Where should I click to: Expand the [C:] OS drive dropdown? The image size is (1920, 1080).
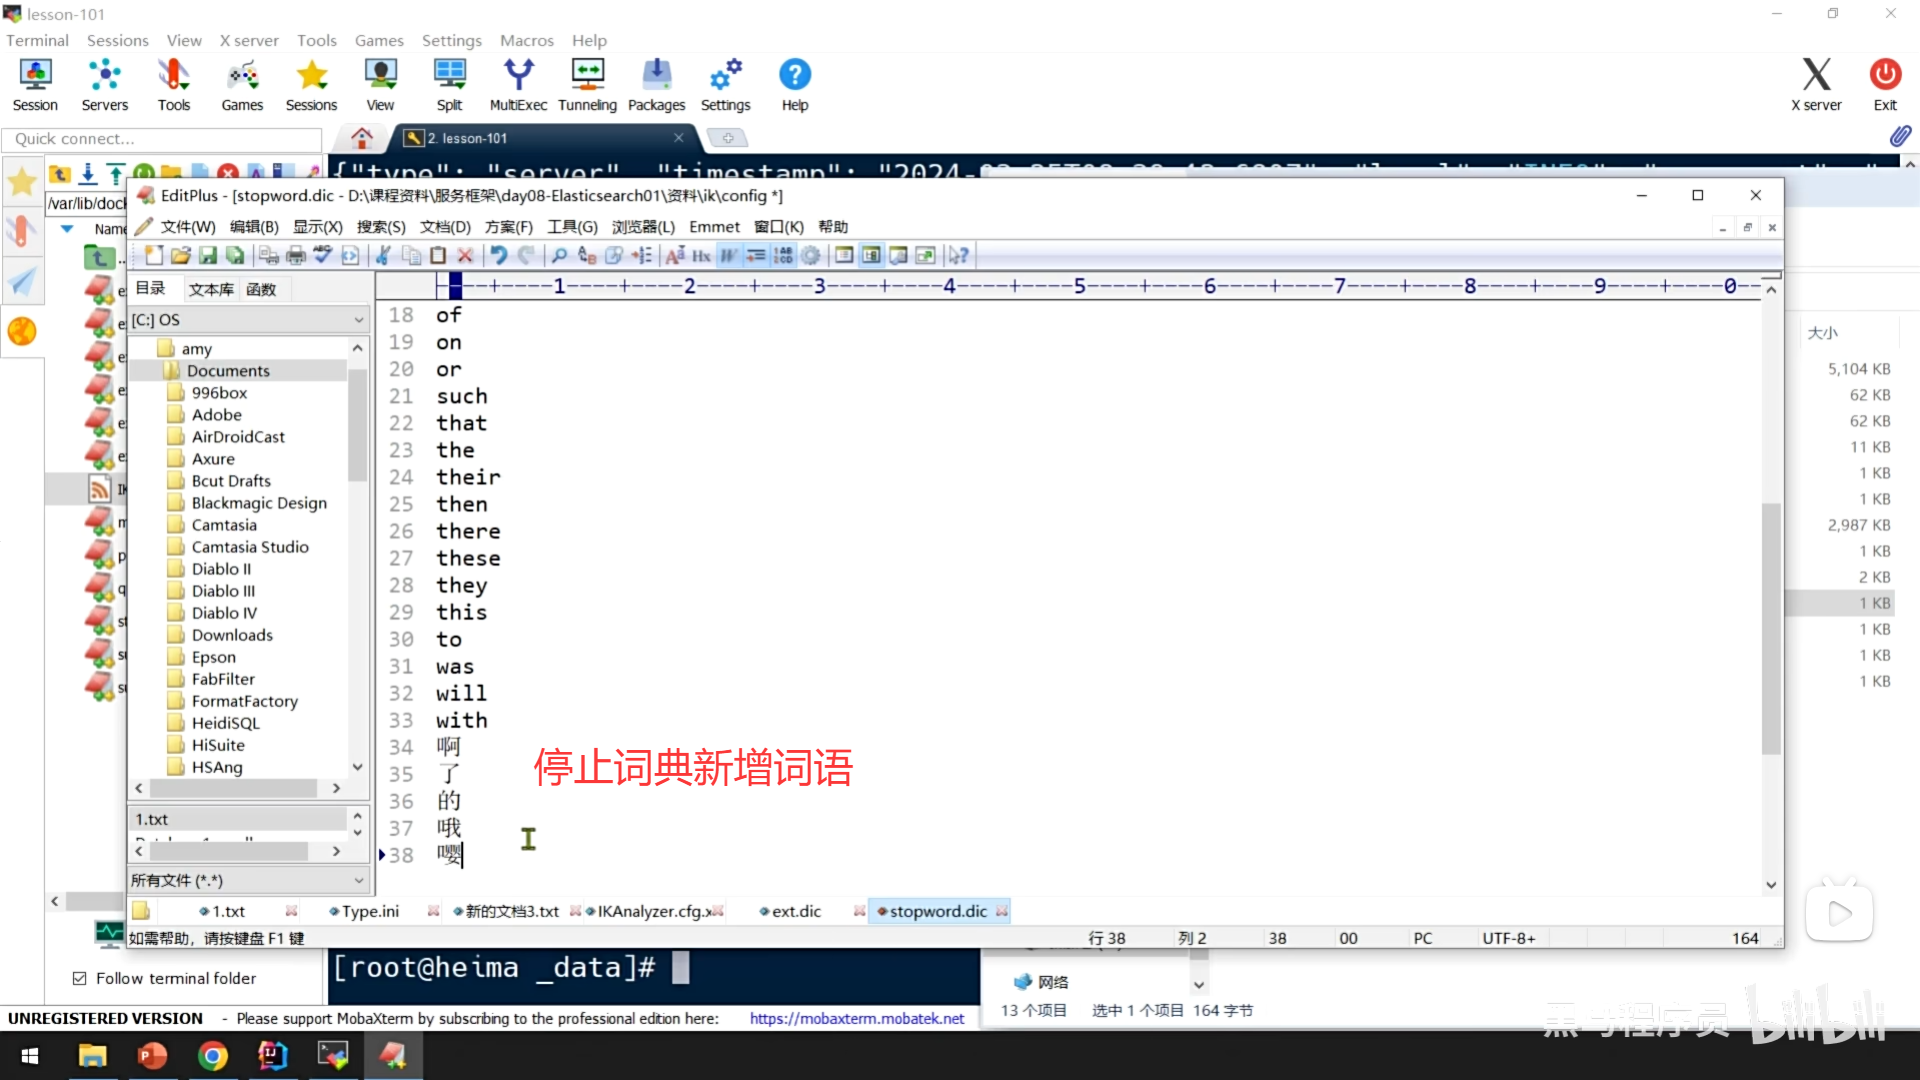point(358,320)
